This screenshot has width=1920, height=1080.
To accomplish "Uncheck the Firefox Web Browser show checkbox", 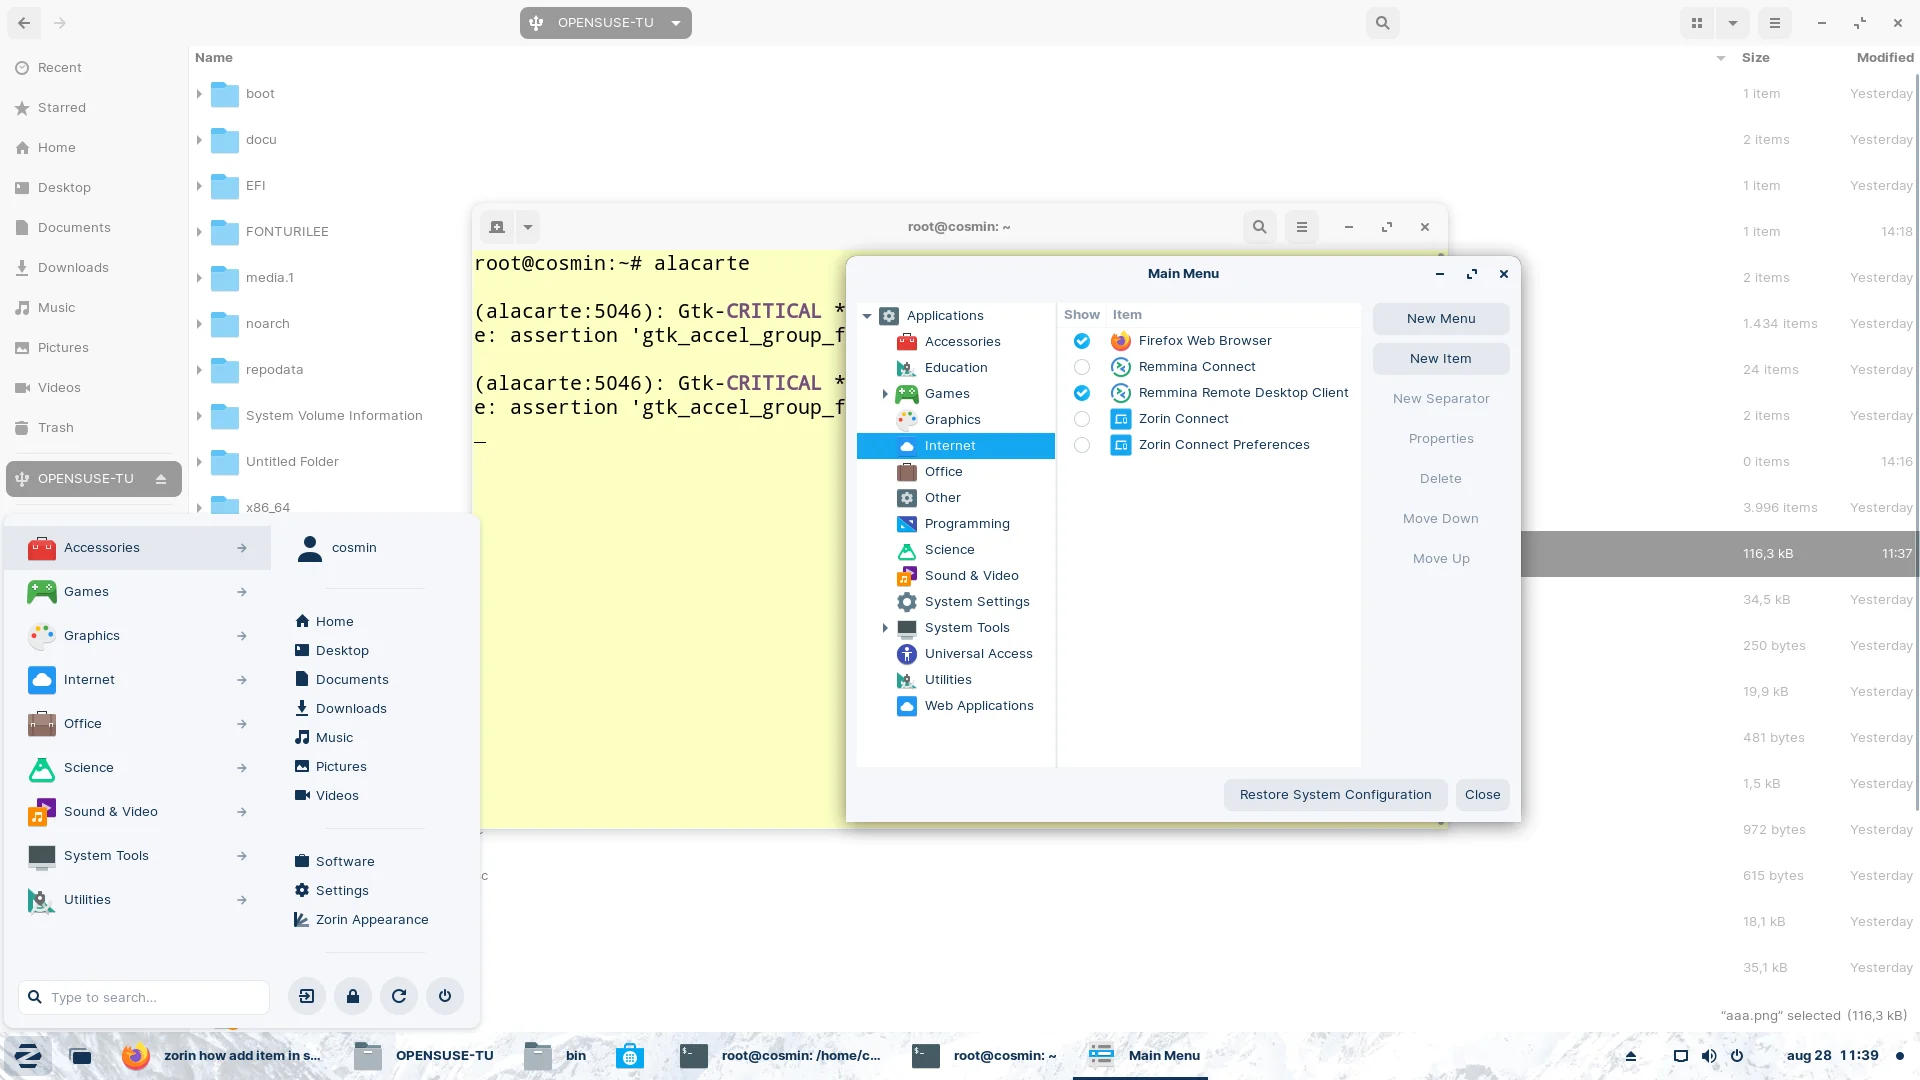I will point(1082,341).
